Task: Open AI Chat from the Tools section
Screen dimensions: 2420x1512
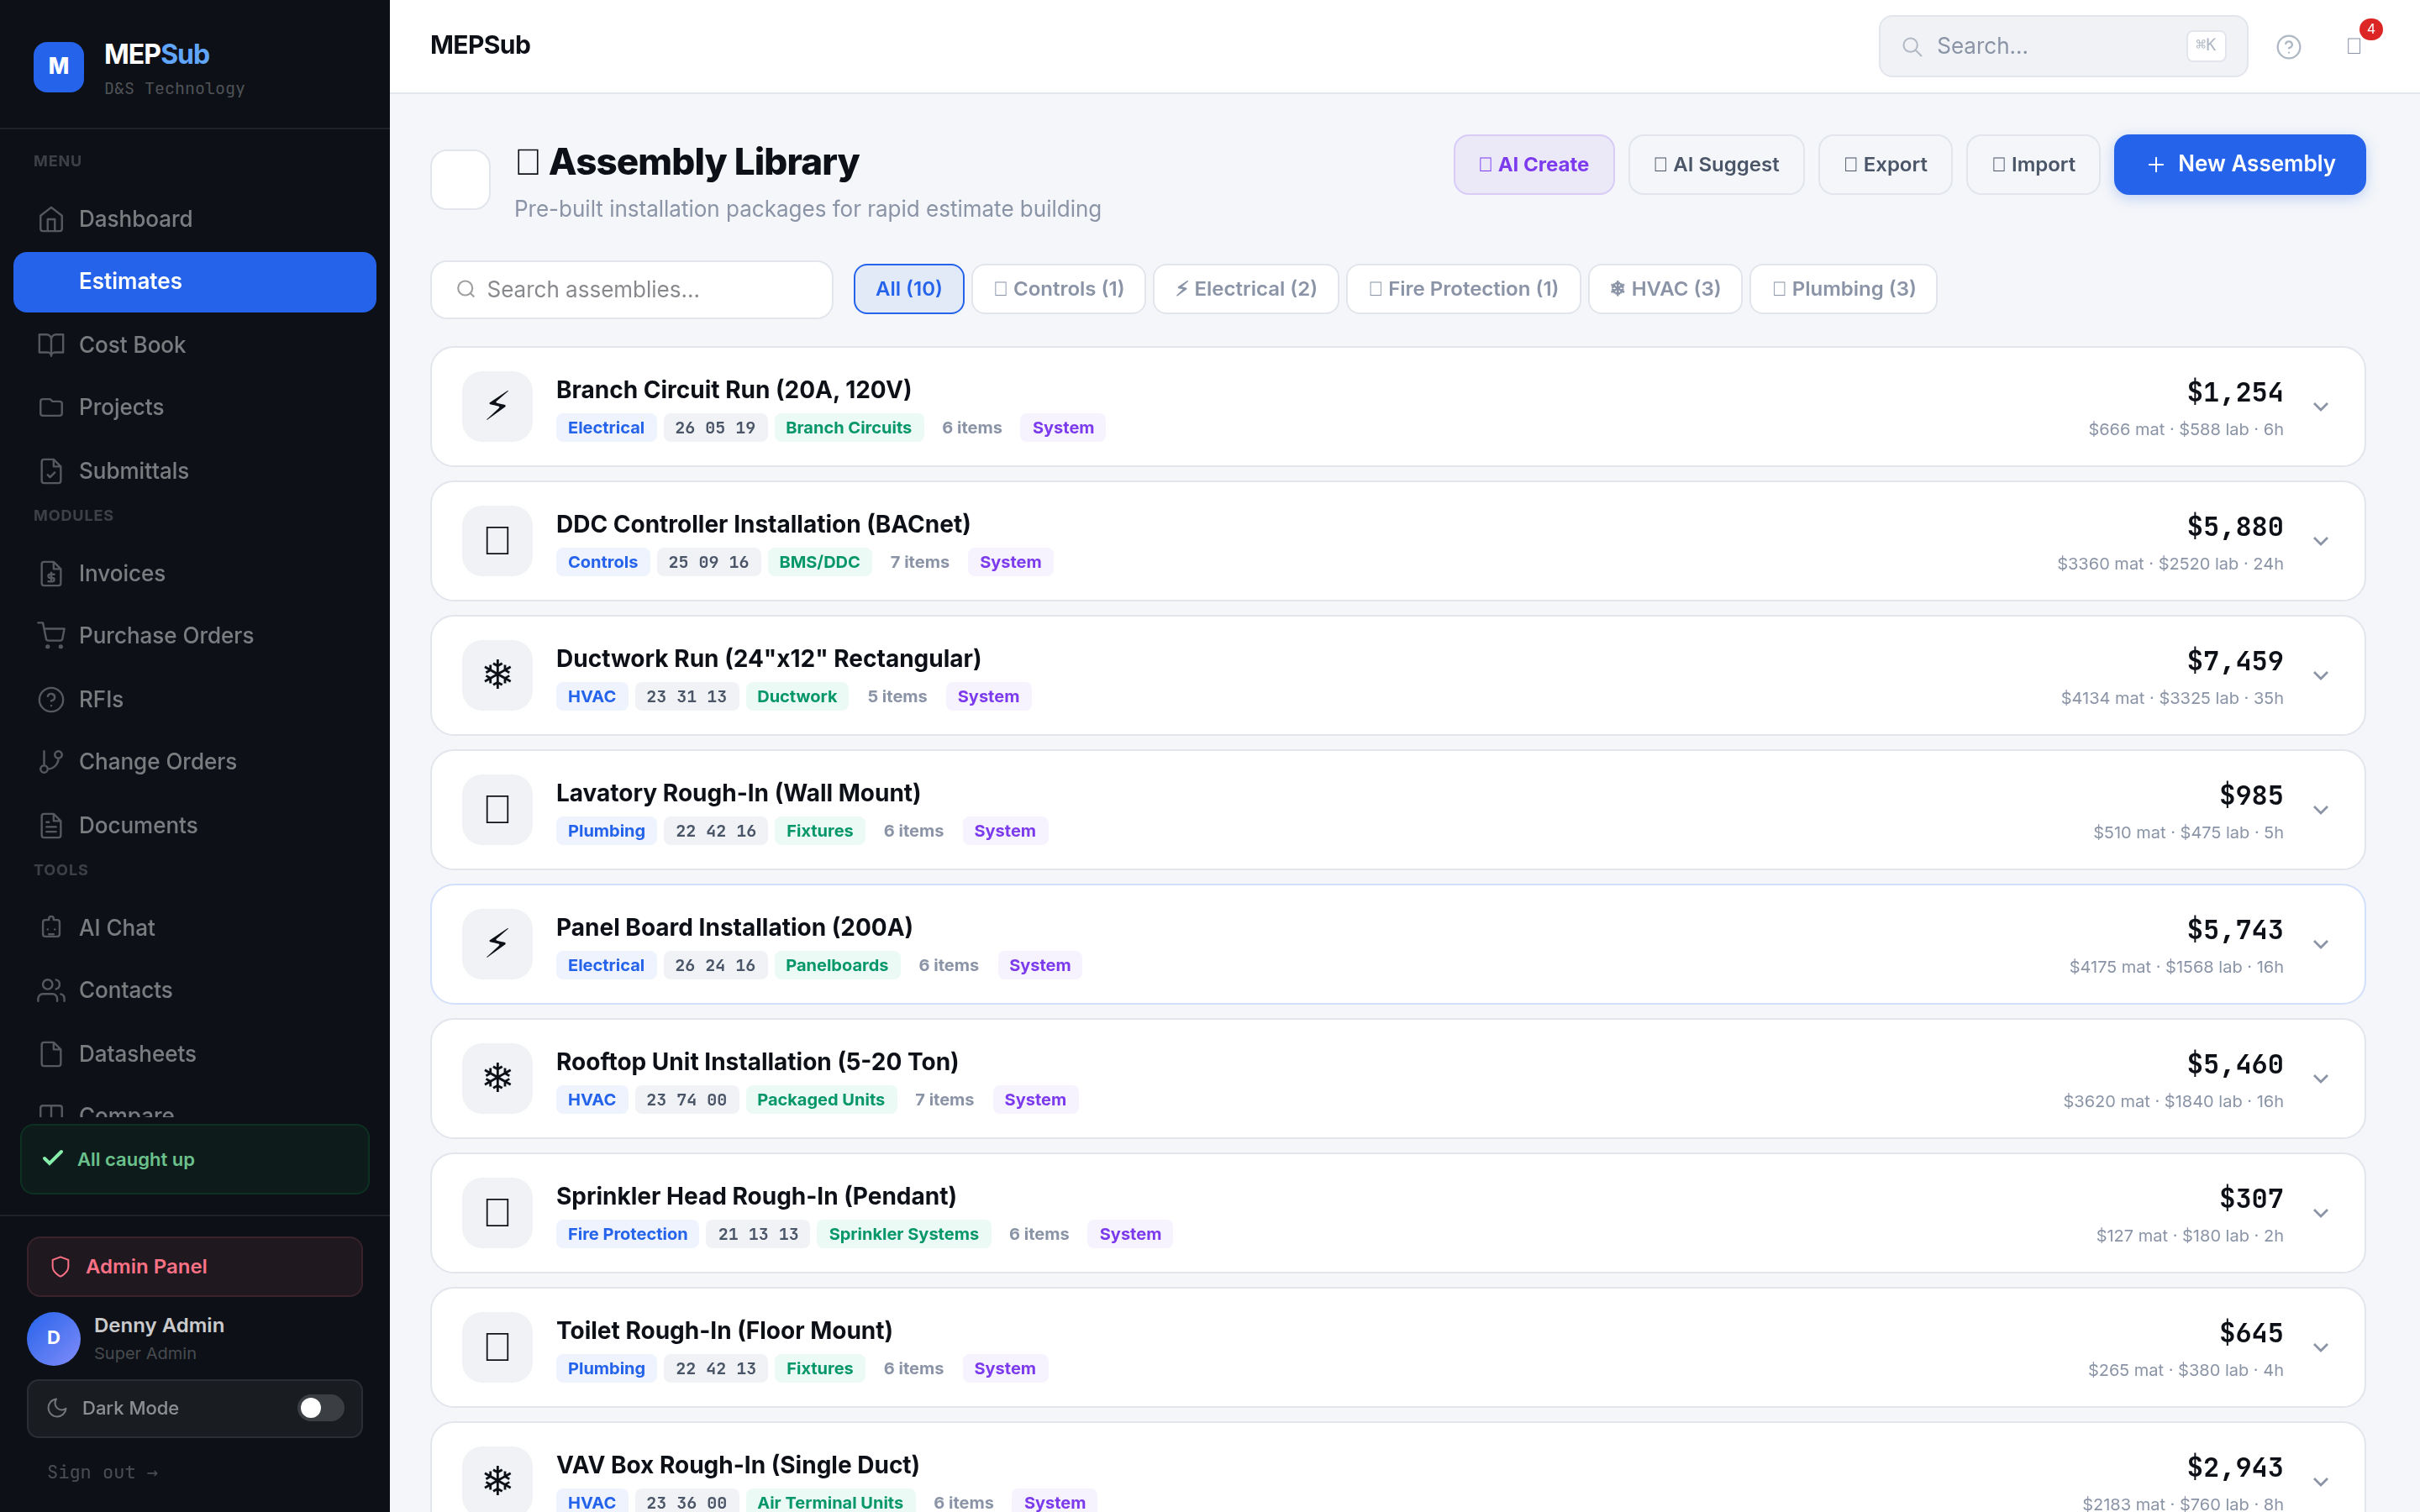Action: (116, 927)
